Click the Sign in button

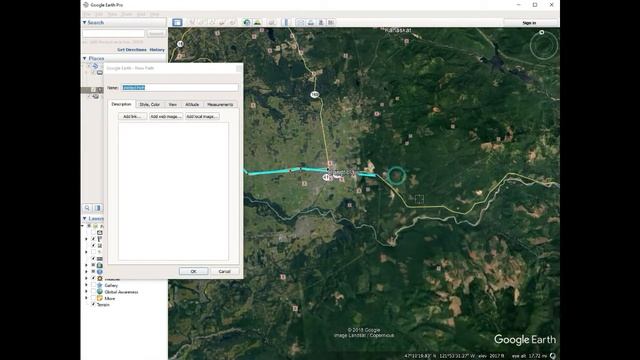coord(529,23)
